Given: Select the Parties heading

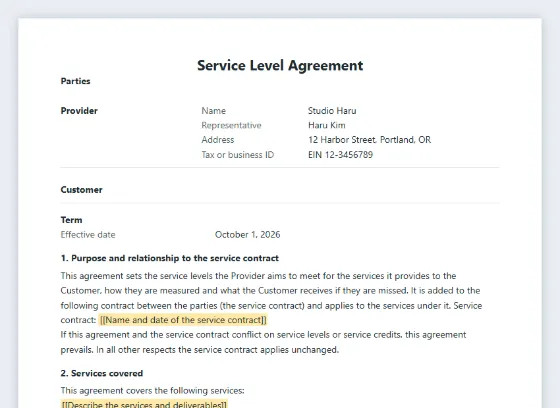Looking at the screenshot, I should (75, 81).
